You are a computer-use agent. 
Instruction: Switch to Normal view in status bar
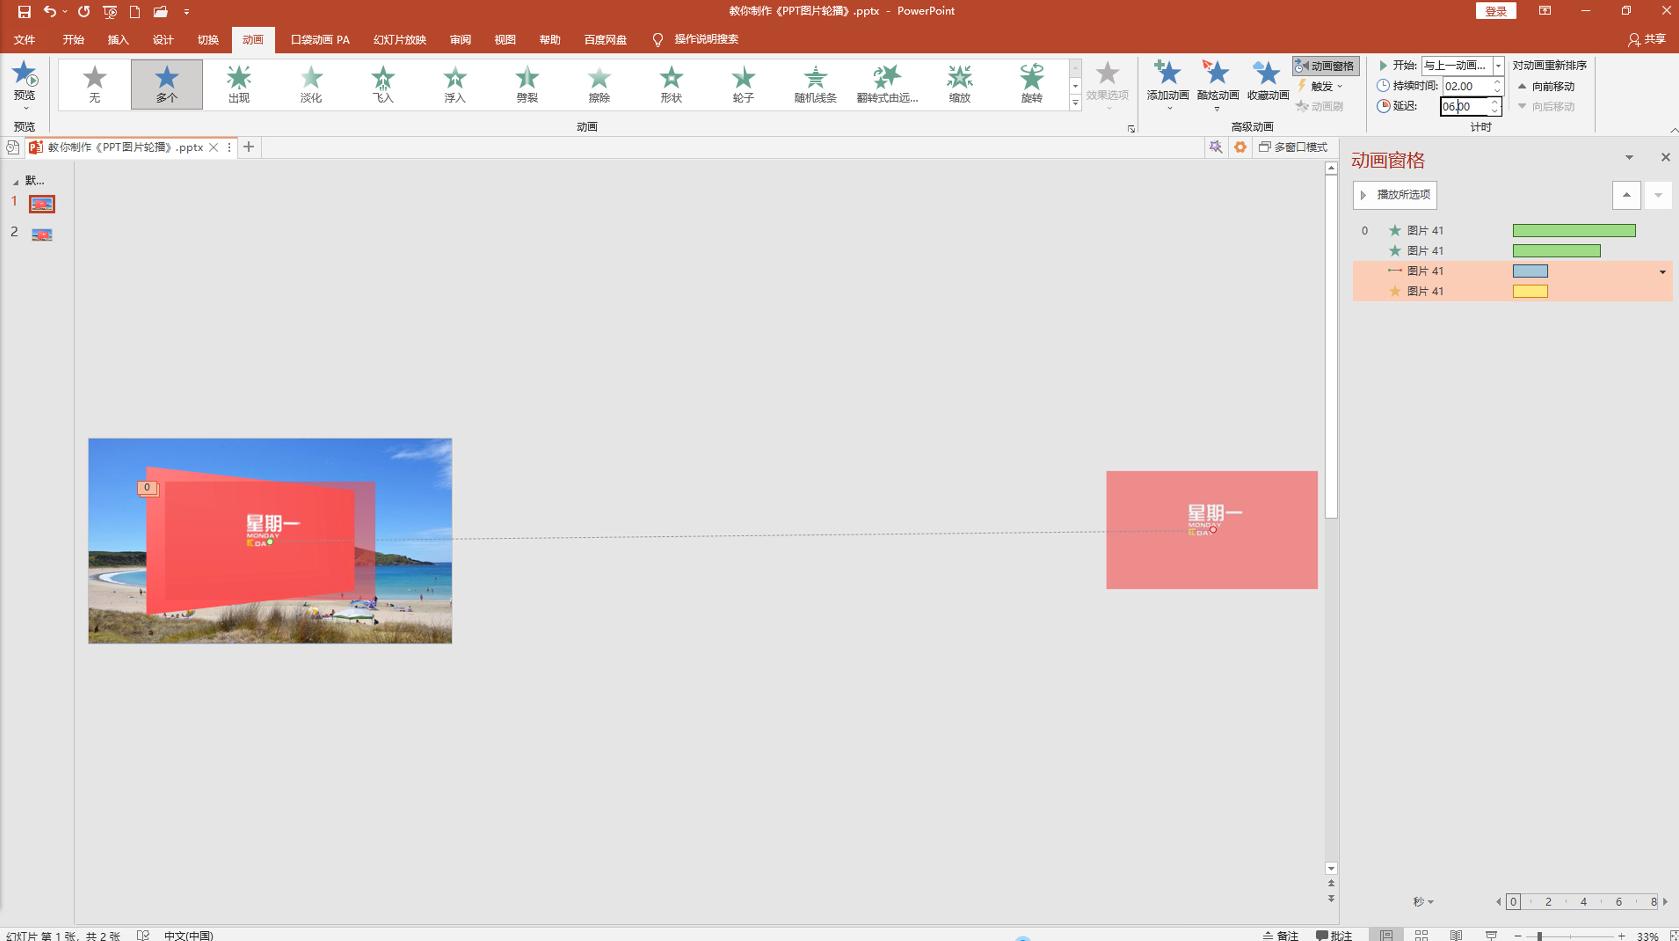click(x=1386, y=935)
